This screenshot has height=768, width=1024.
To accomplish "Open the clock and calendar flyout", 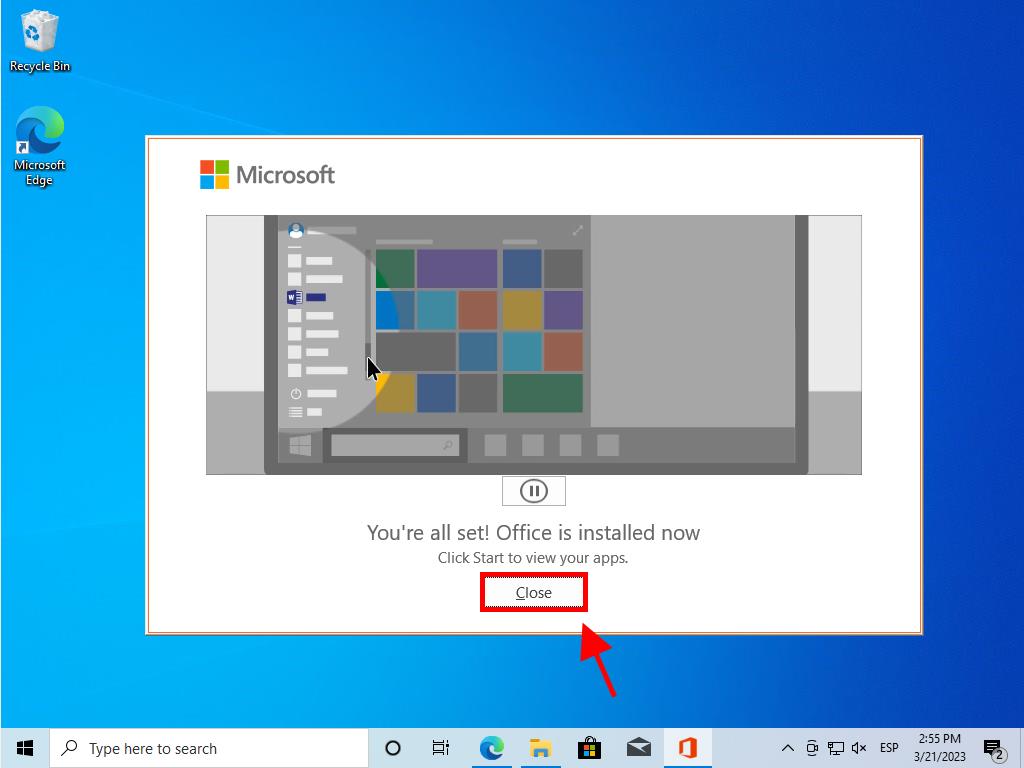I will click(x=938, y=747).
